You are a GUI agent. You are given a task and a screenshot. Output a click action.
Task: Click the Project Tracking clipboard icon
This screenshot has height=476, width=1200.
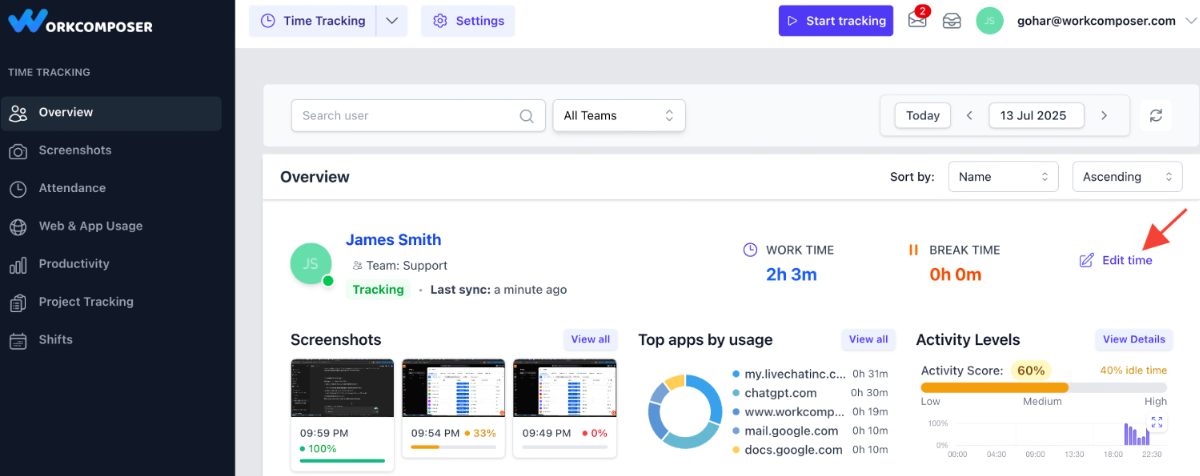click(x=18, y=303)
